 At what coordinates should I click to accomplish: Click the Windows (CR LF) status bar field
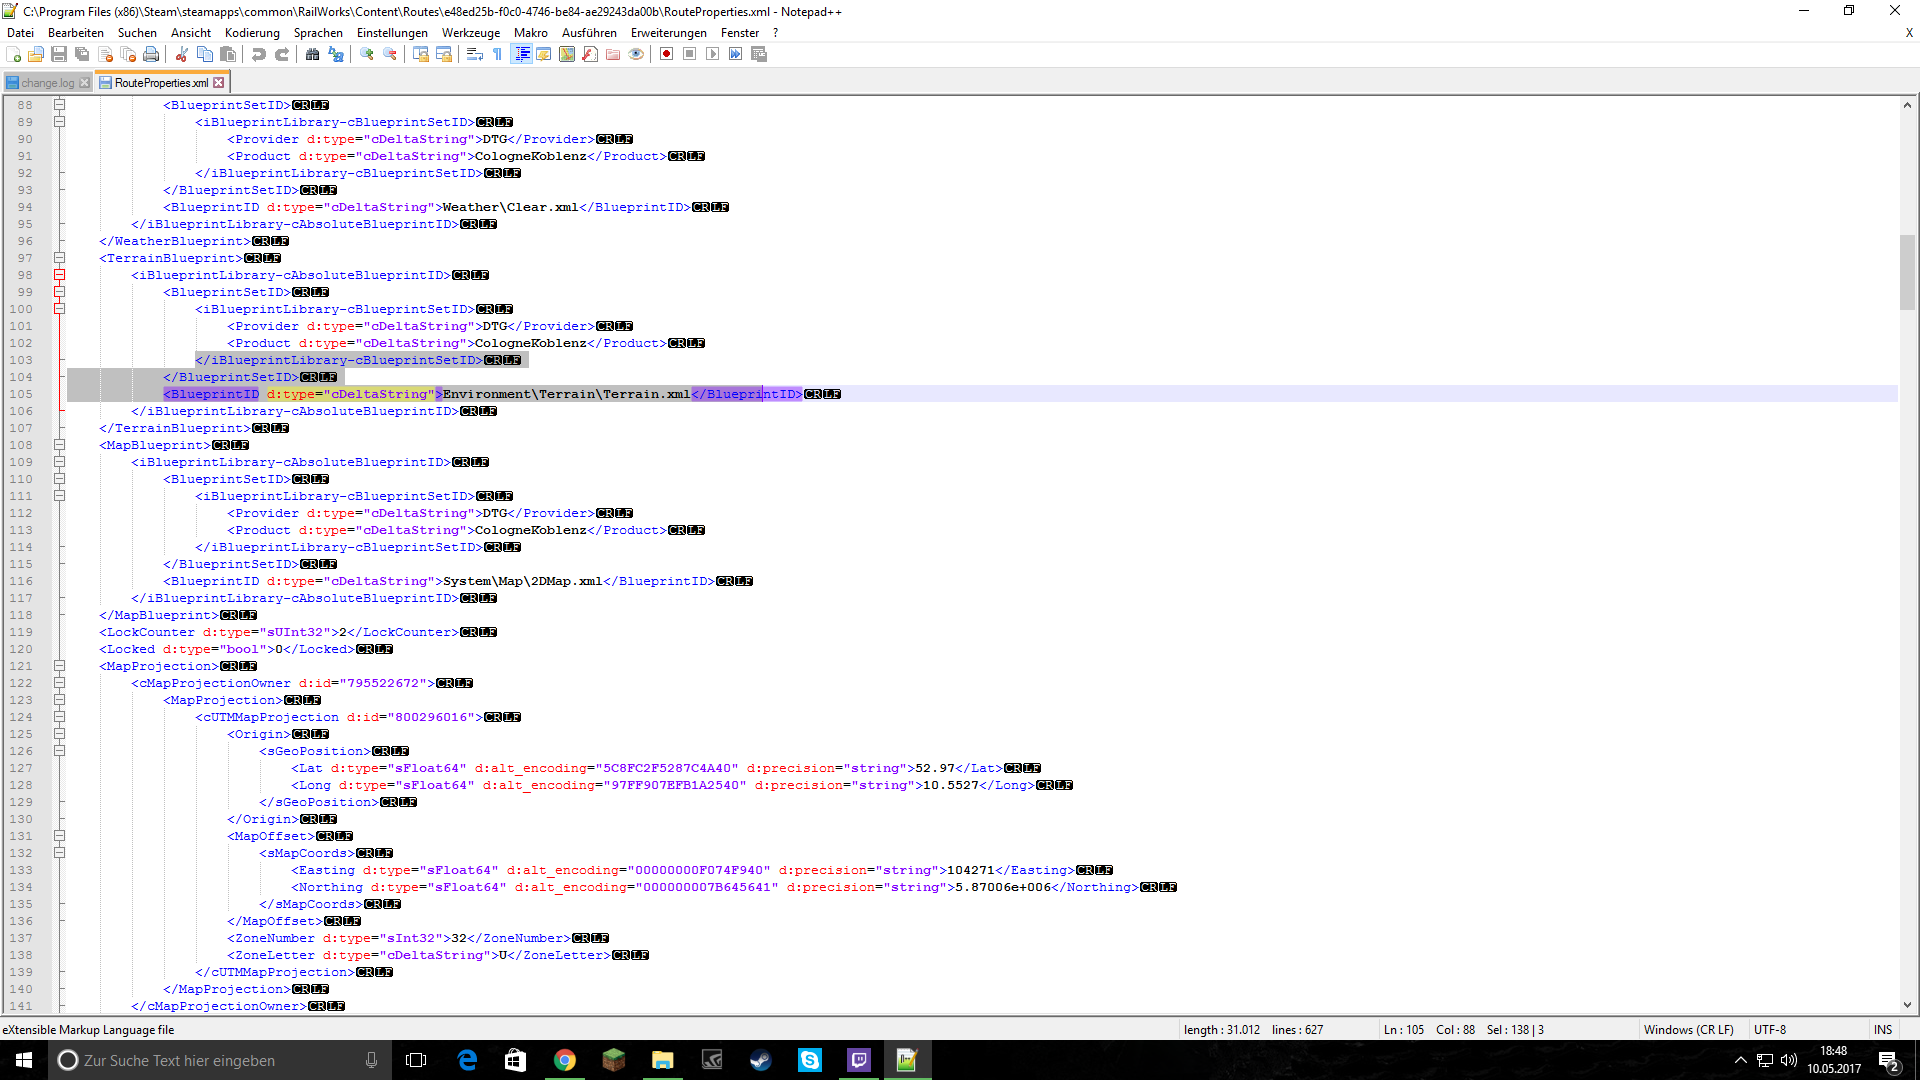click(1688, 1030)
